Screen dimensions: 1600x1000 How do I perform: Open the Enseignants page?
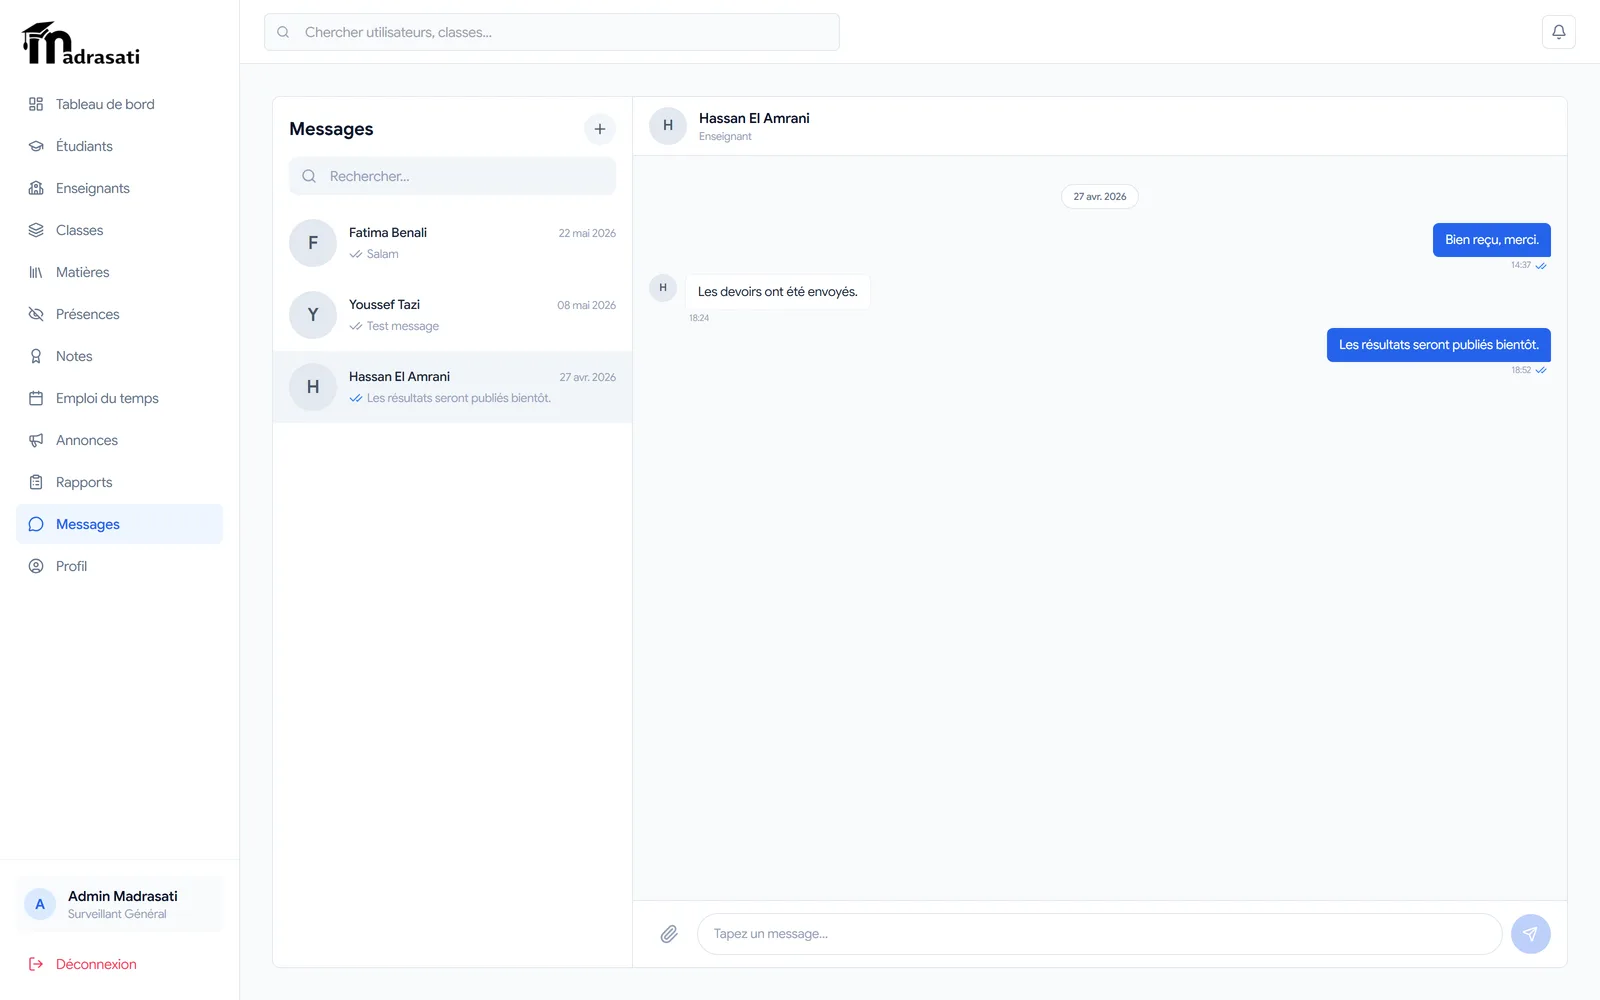[x=119, y=188]
